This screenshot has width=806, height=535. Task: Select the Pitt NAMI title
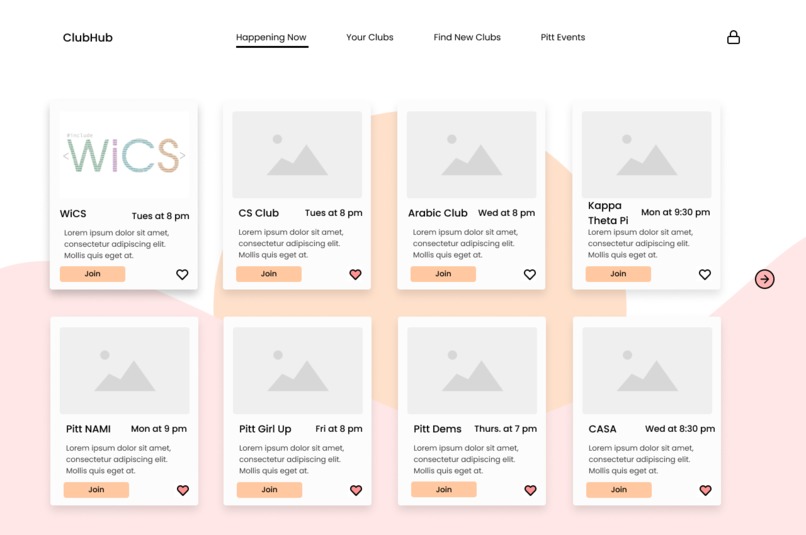88,429
